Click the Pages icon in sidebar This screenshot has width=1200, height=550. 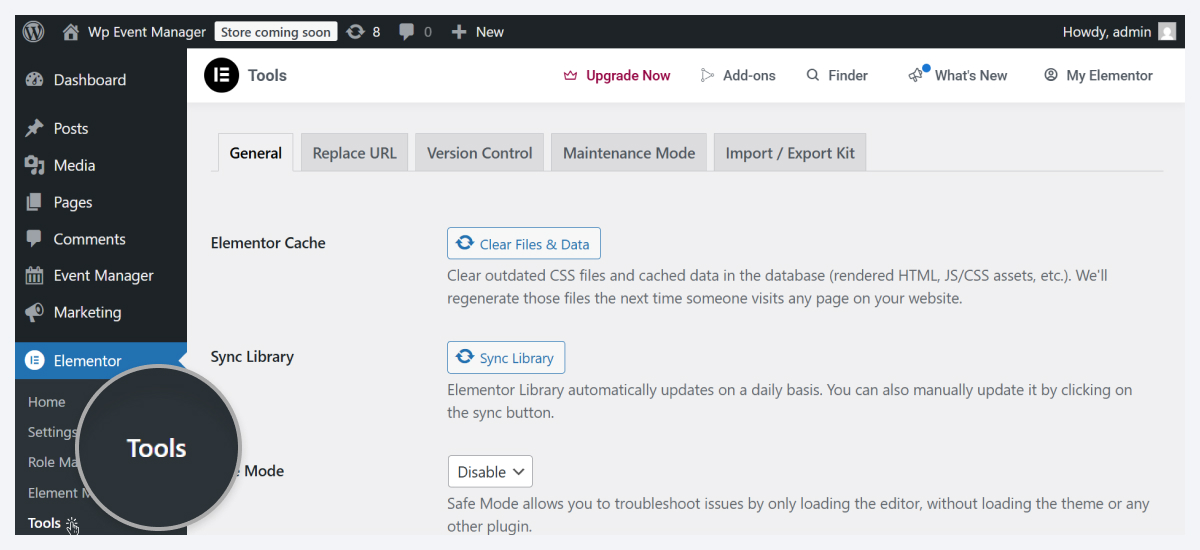[35, 202]
